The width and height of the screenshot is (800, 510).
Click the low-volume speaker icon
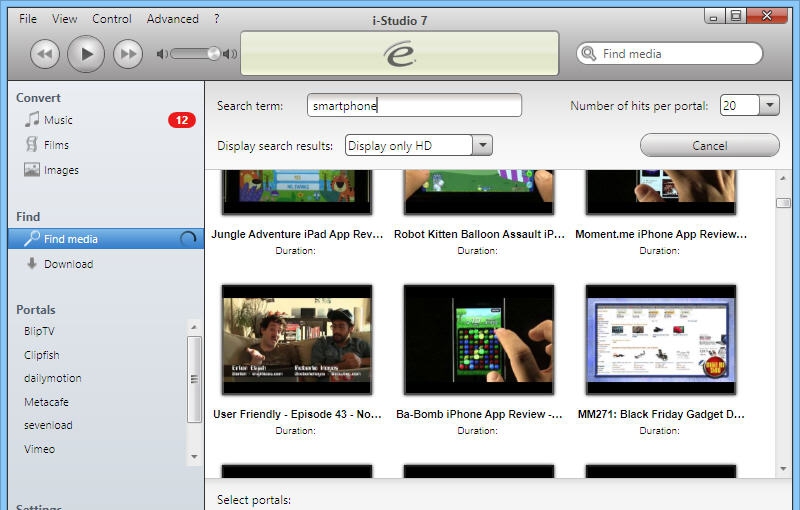162,54
